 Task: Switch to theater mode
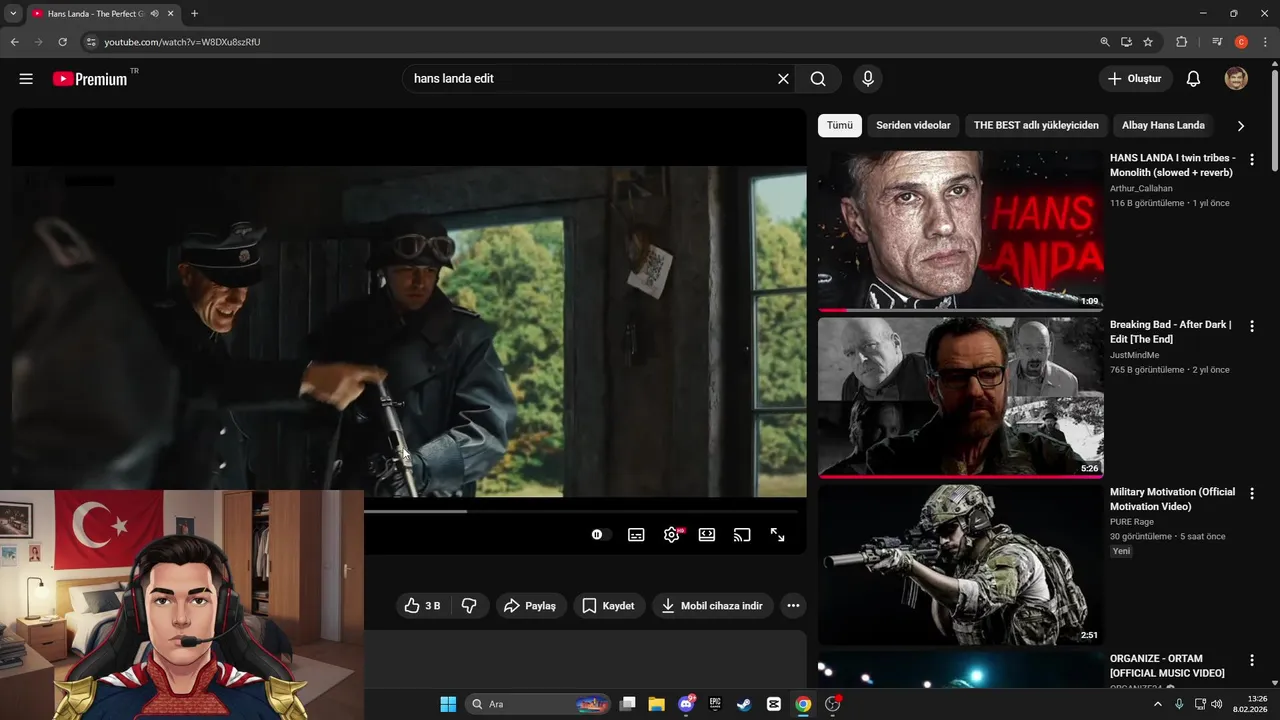[x=707, y=535]
